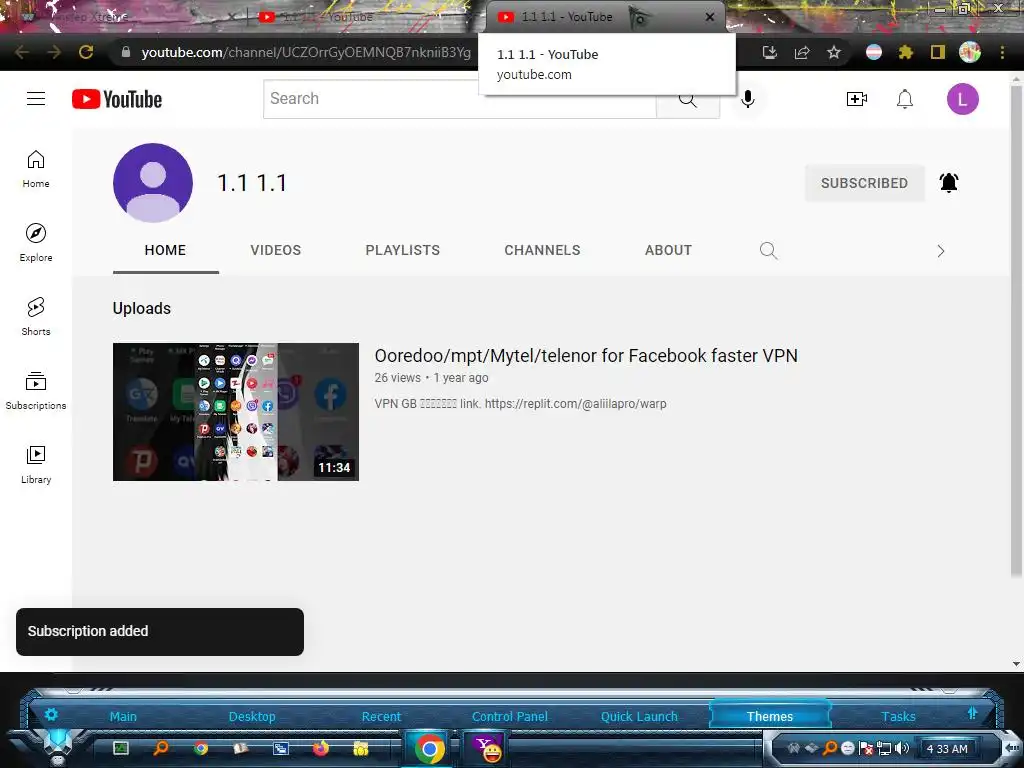1024x768 pixels.
Task: Switch to the PLAYLISTS channel tab
Action: coord(402,250)
